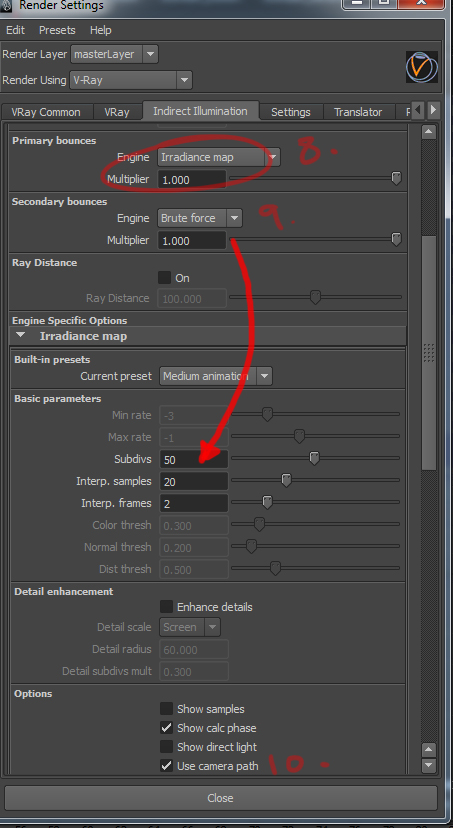Enable the Show direct light checkbox
Viewport: 453px width, 828px height.
166,747
